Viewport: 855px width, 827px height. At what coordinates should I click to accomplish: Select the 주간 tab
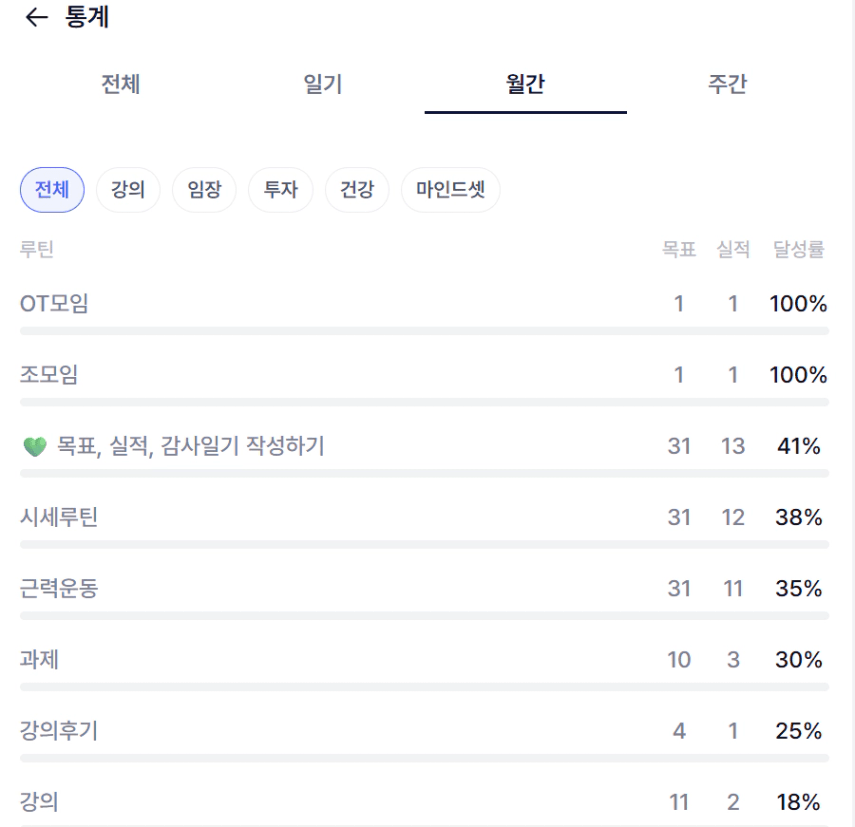727,85
